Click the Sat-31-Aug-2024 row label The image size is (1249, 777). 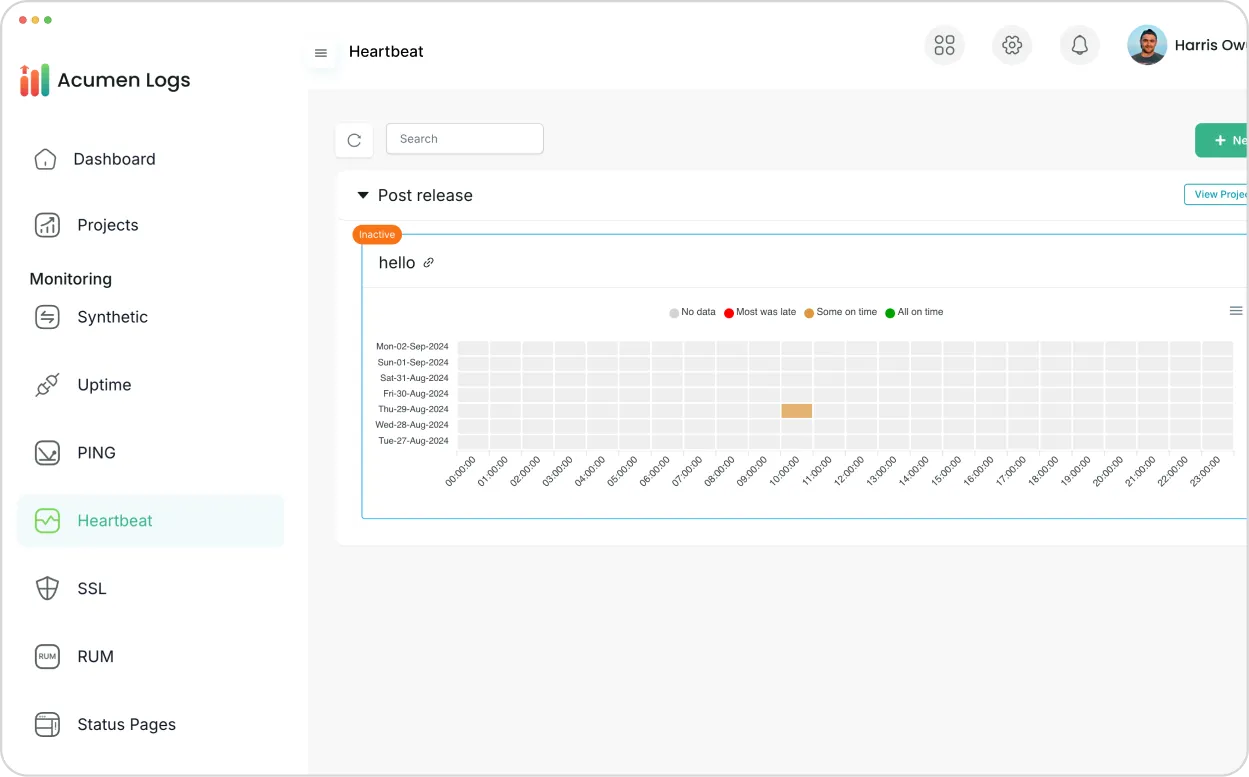click(x=414, y=378)
